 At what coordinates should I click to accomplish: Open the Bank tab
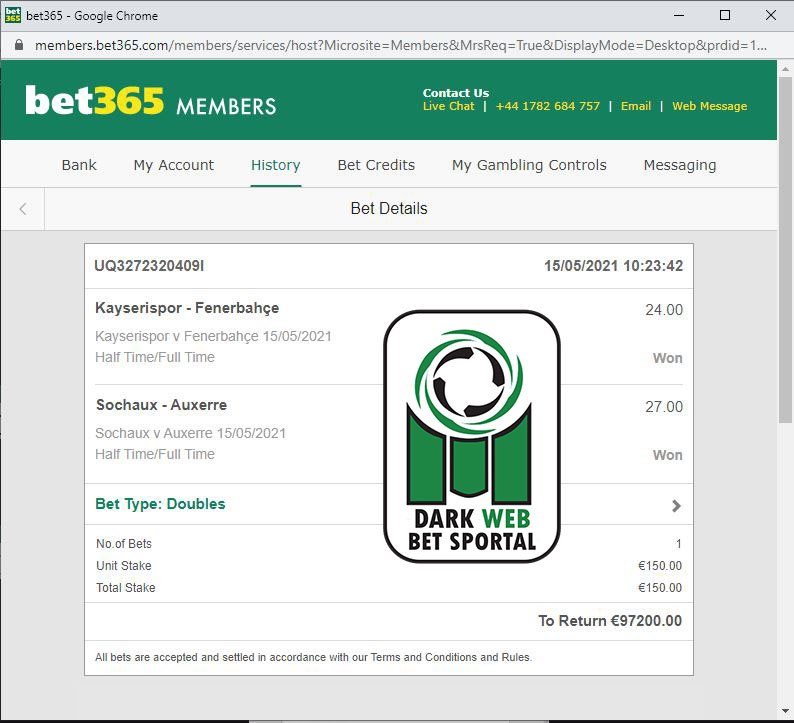[79, 165]
